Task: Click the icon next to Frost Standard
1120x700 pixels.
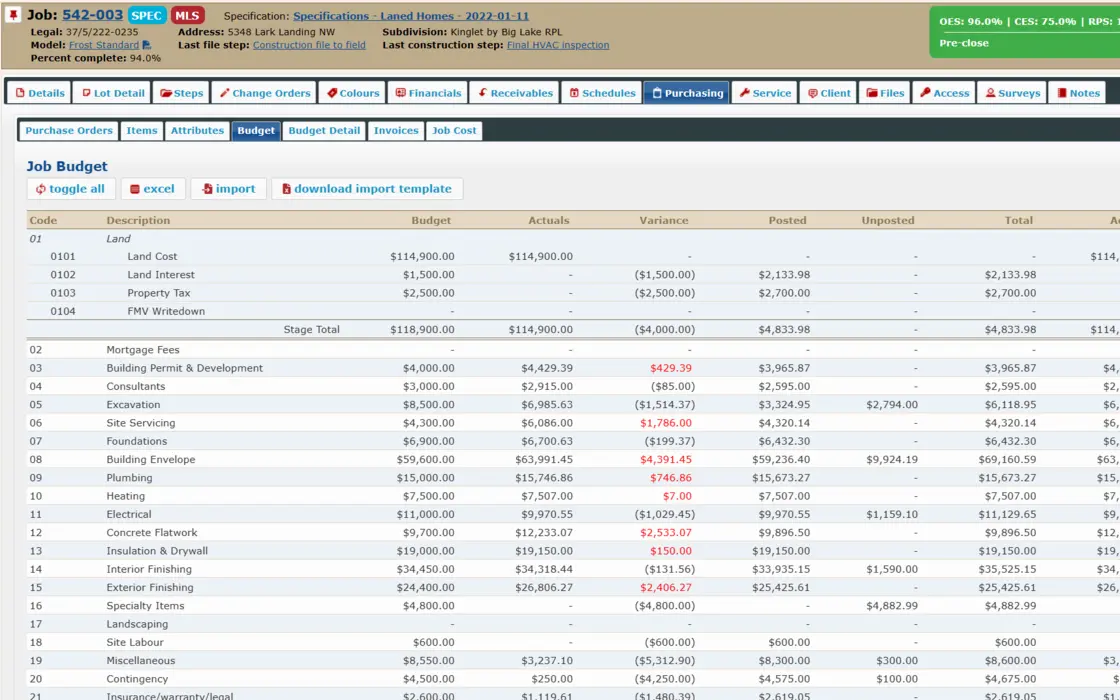Action: tap(146, 45)
